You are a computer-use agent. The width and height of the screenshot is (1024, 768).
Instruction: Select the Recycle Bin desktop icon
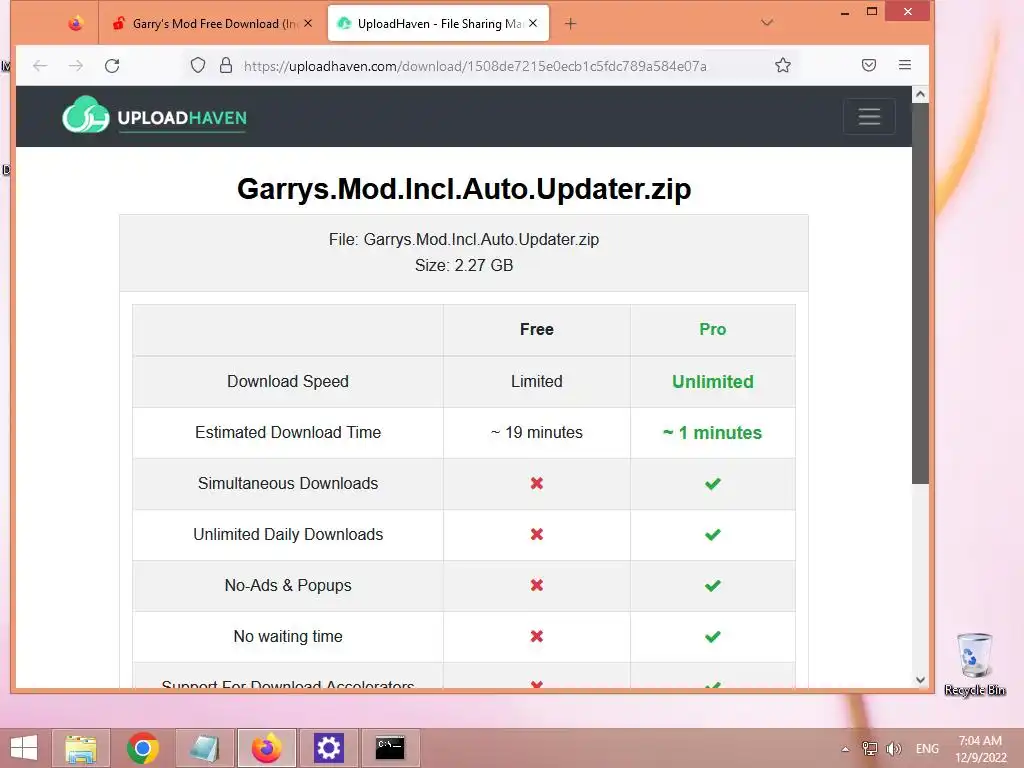tap(975, 665)
